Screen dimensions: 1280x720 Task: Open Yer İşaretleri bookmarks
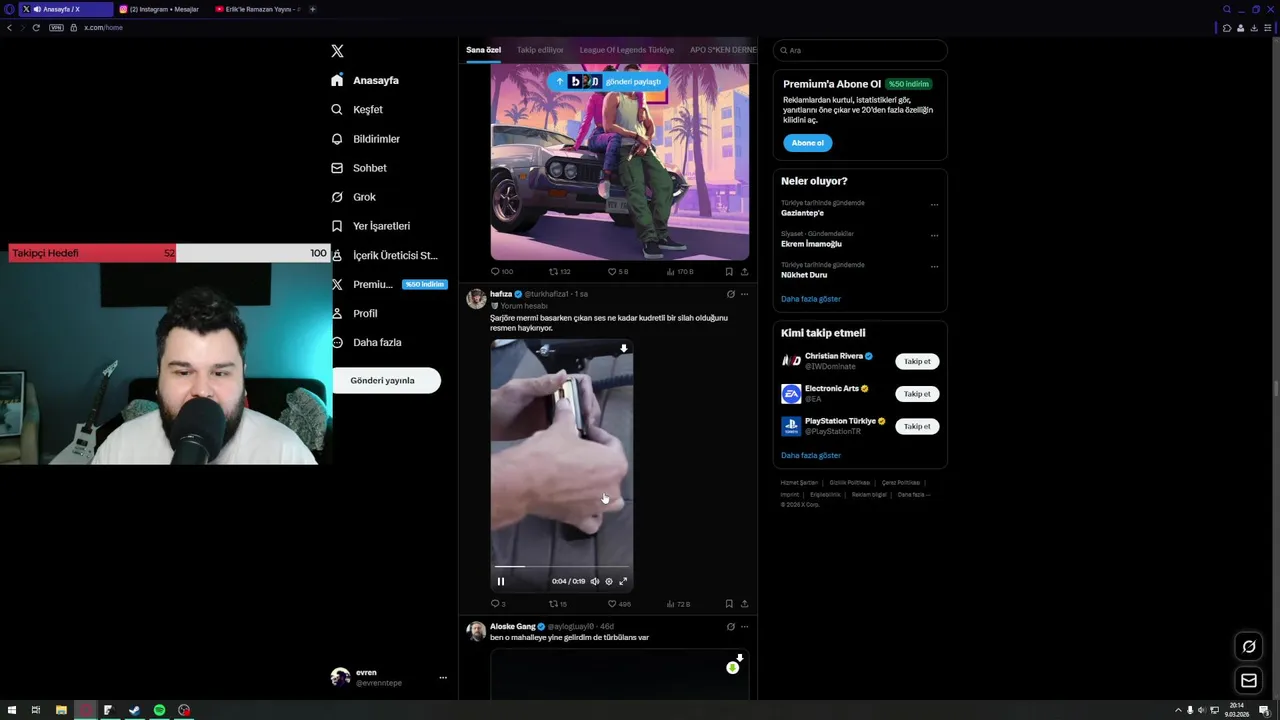[x=370, y=226]
